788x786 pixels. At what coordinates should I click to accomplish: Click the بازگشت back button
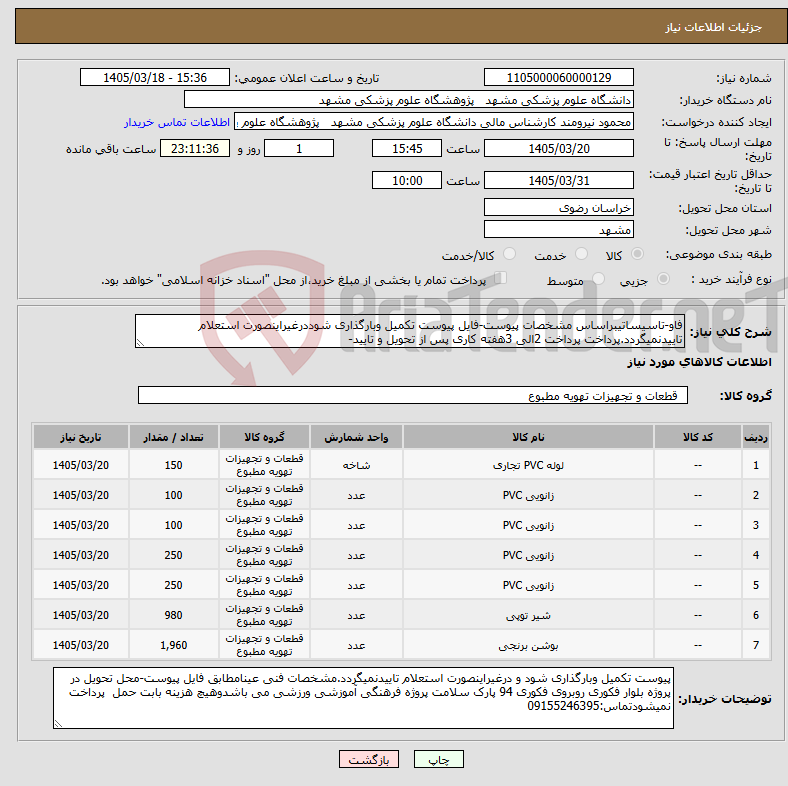(x=369, y=759)
